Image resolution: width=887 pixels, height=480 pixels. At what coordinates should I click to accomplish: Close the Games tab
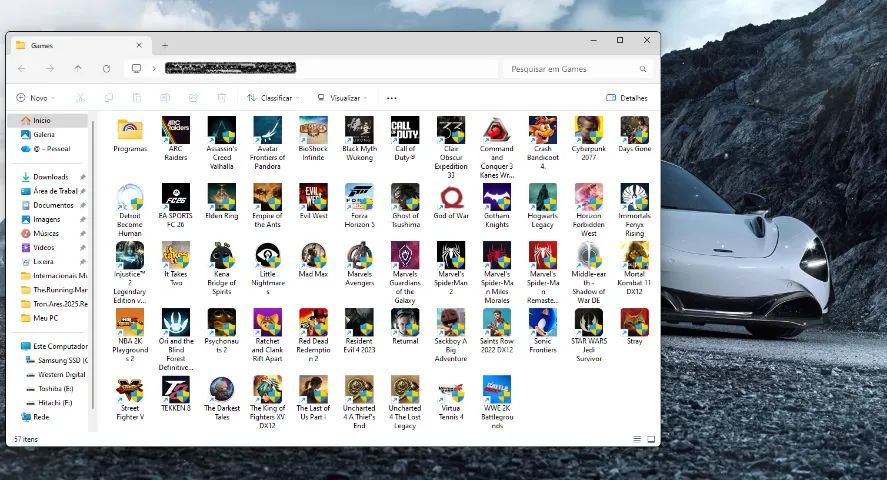pos(139,45)
